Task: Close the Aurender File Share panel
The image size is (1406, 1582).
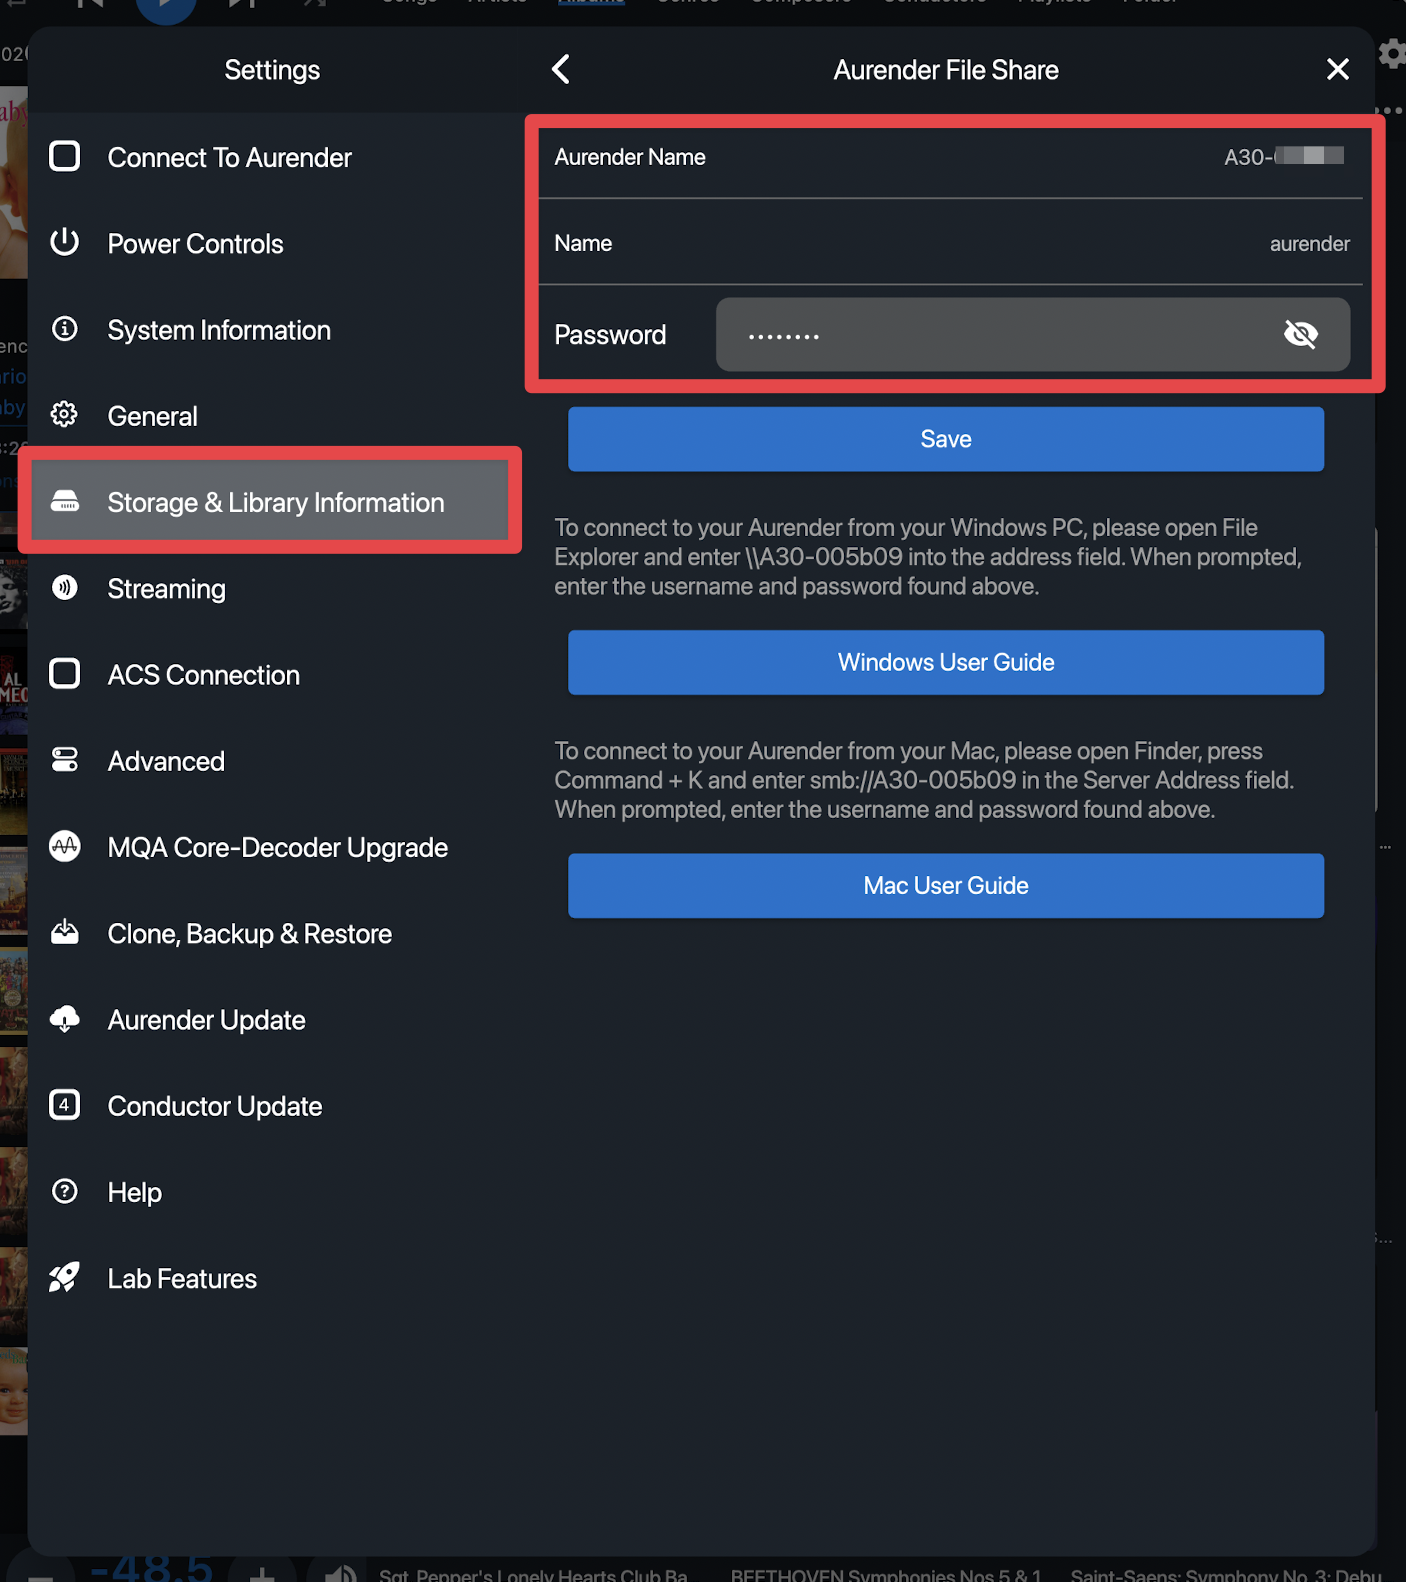Action: coord(1338,69)
